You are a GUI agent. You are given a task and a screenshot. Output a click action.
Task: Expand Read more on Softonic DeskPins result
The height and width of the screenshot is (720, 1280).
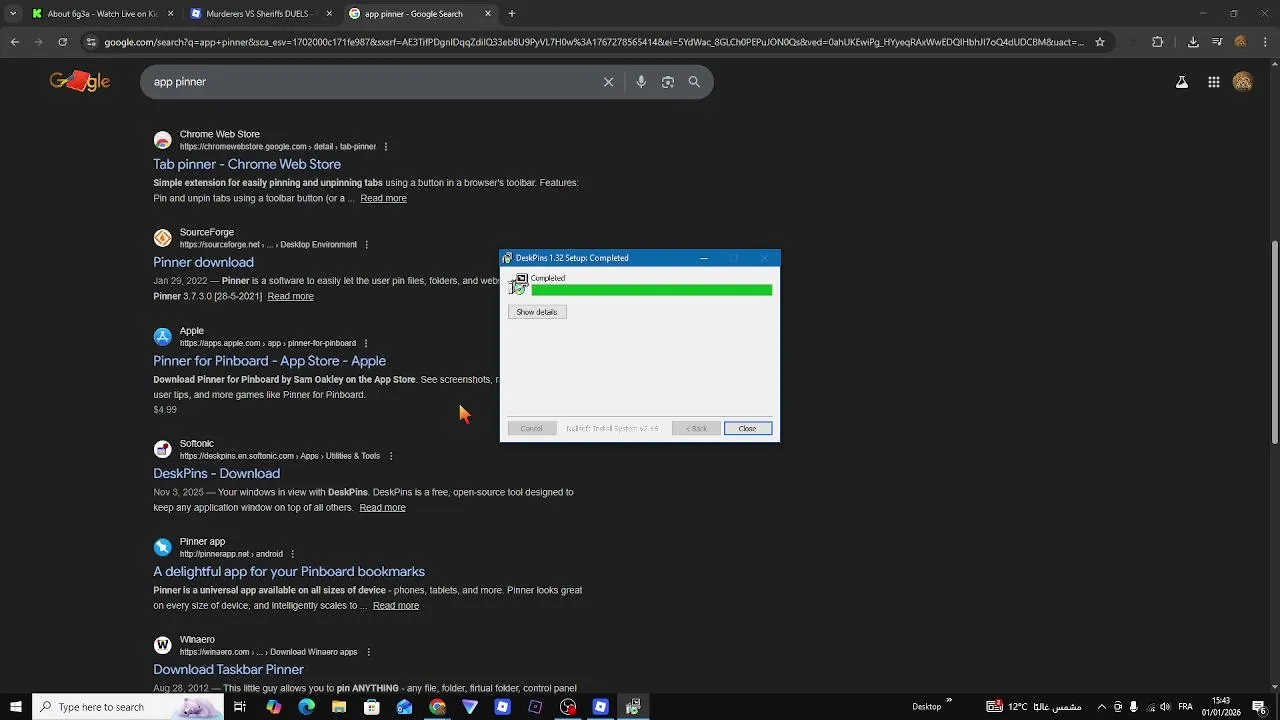pos(382,507)
